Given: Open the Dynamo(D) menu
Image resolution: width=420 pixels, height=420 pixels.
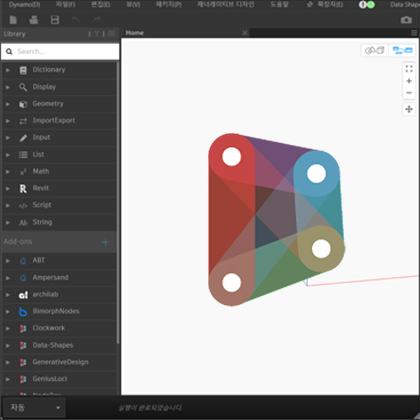Looking at the screenshot, I should 24,5.
